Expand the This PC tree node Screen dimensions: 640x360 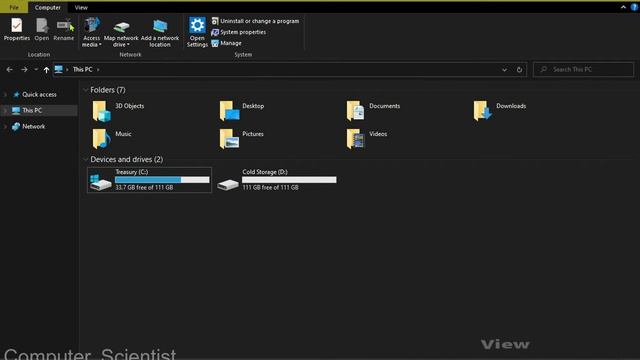pyautogui.click(x=5, y=110)
